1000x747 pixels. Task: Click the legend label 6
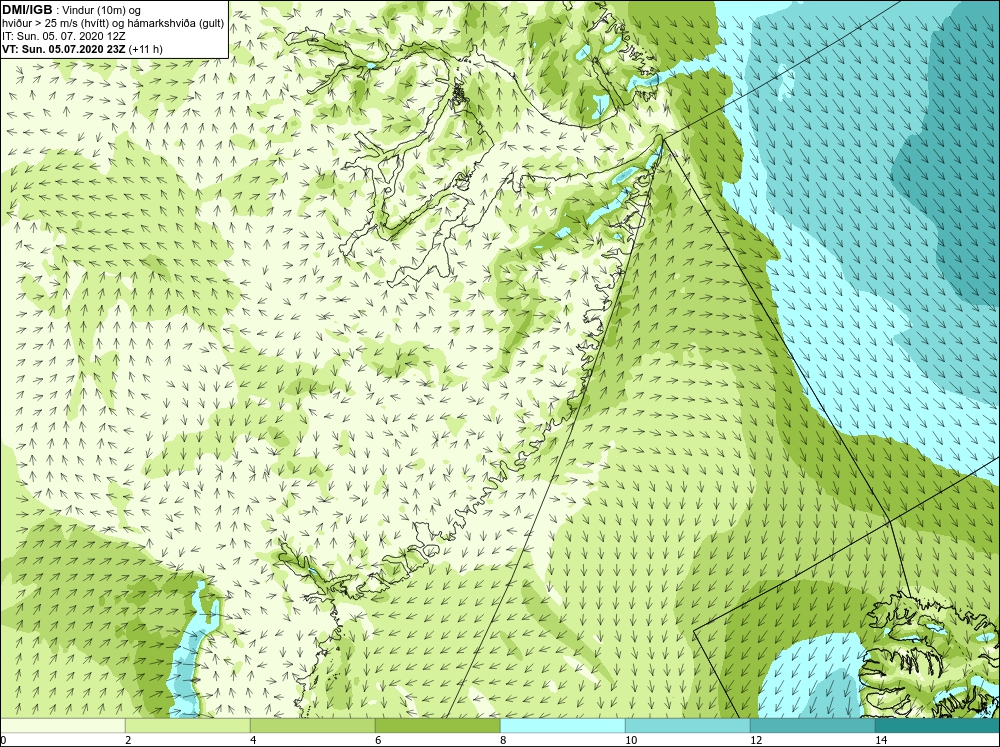point(378,740)
